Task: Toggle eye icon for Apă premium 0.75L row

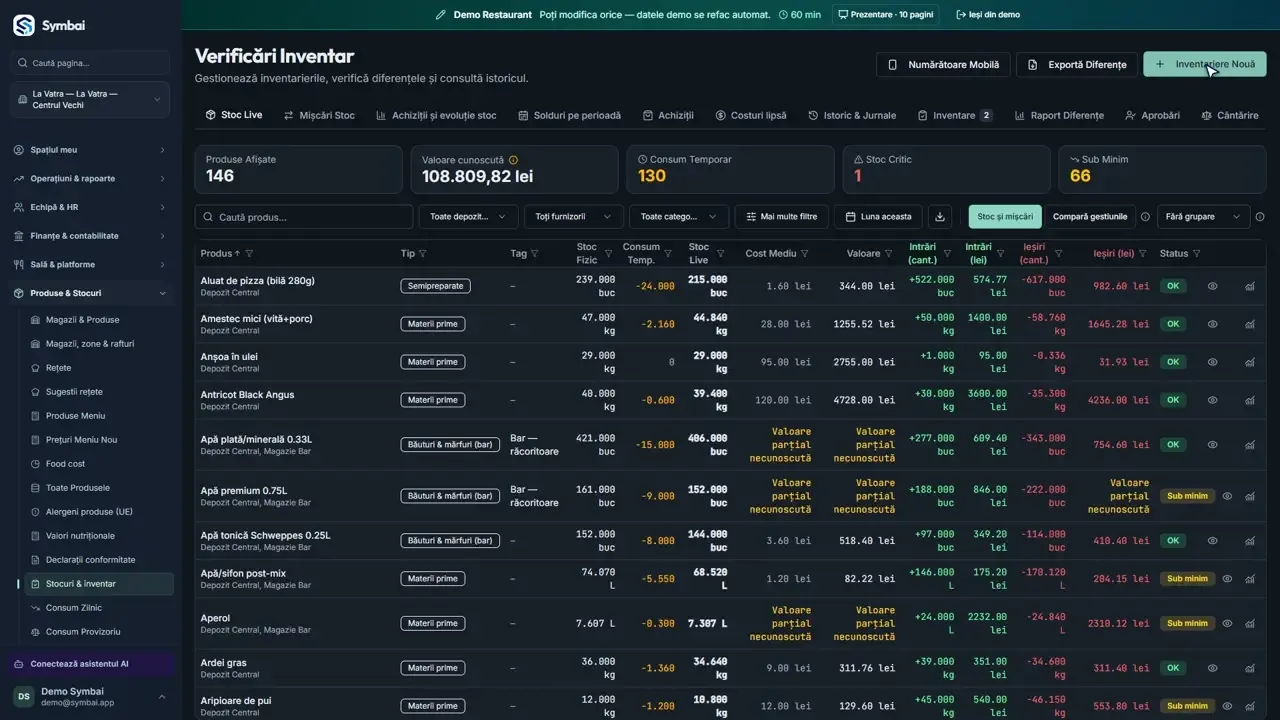Action: (1227, 496)
